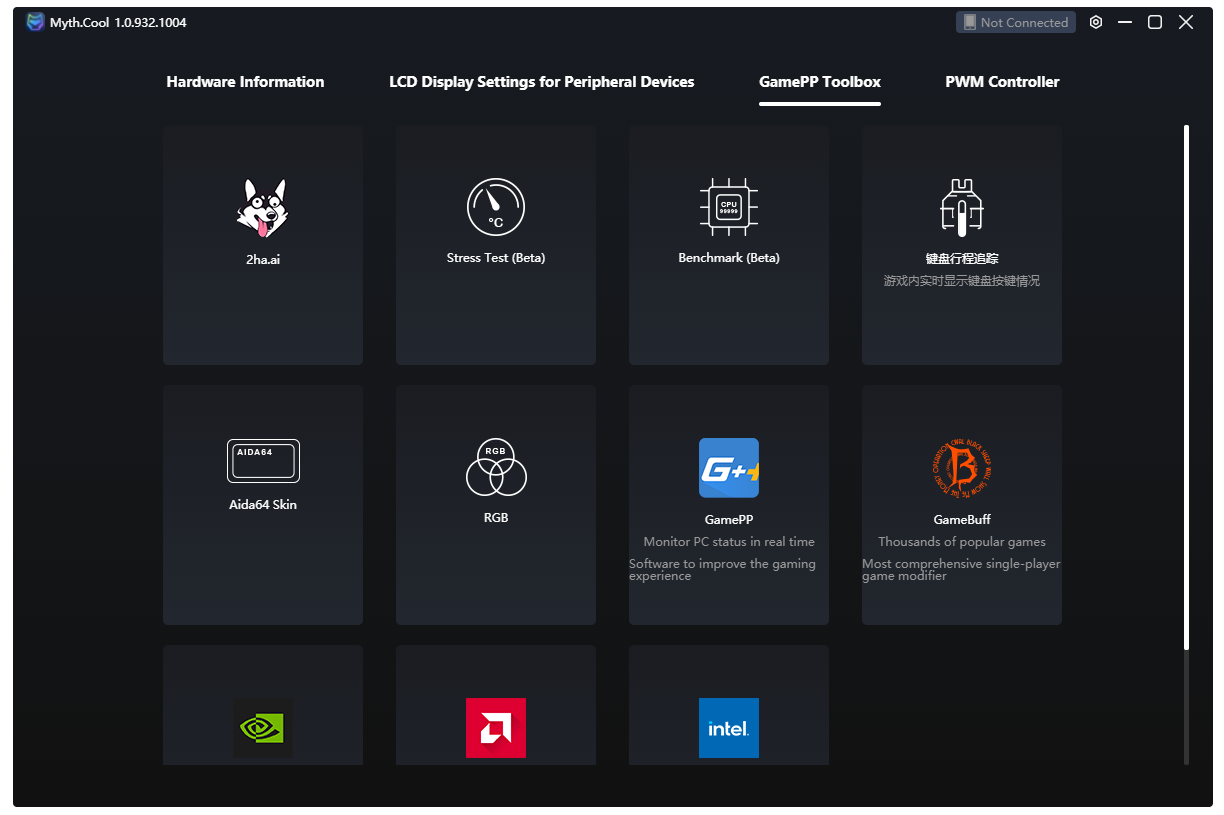1224x815 pixels.
Task: Click the AMD red logo tile
Action: (x=496, y=728)
